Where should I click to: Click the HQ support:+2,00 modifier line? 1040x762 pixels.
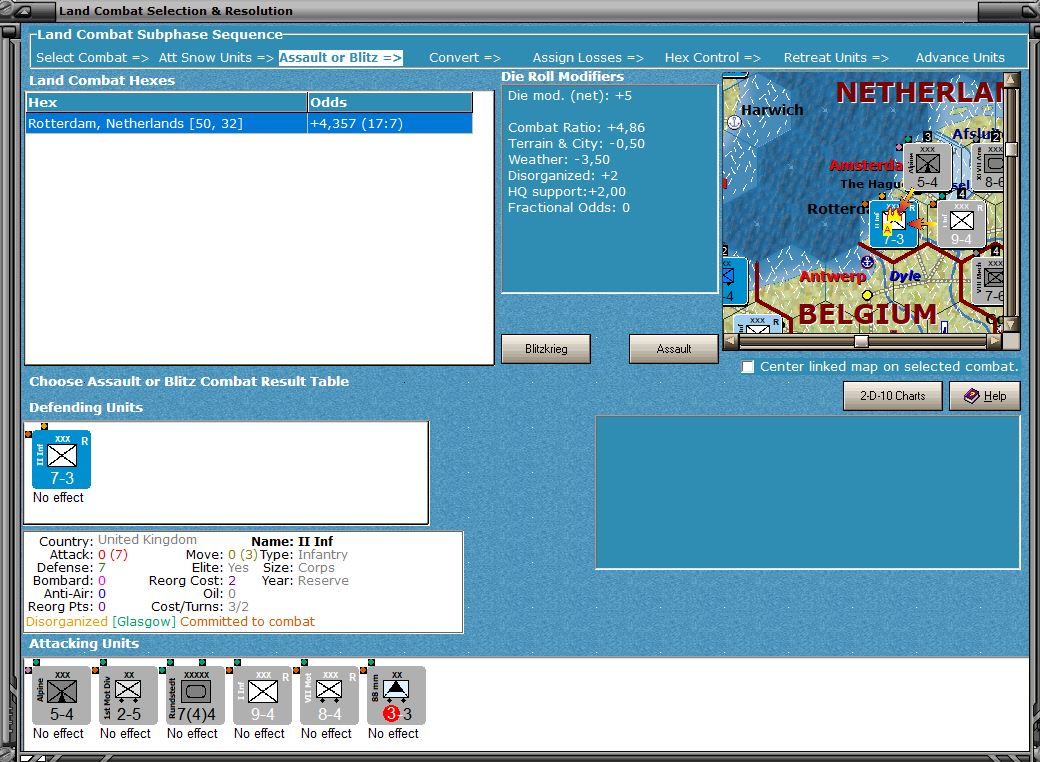coord(567,192)
